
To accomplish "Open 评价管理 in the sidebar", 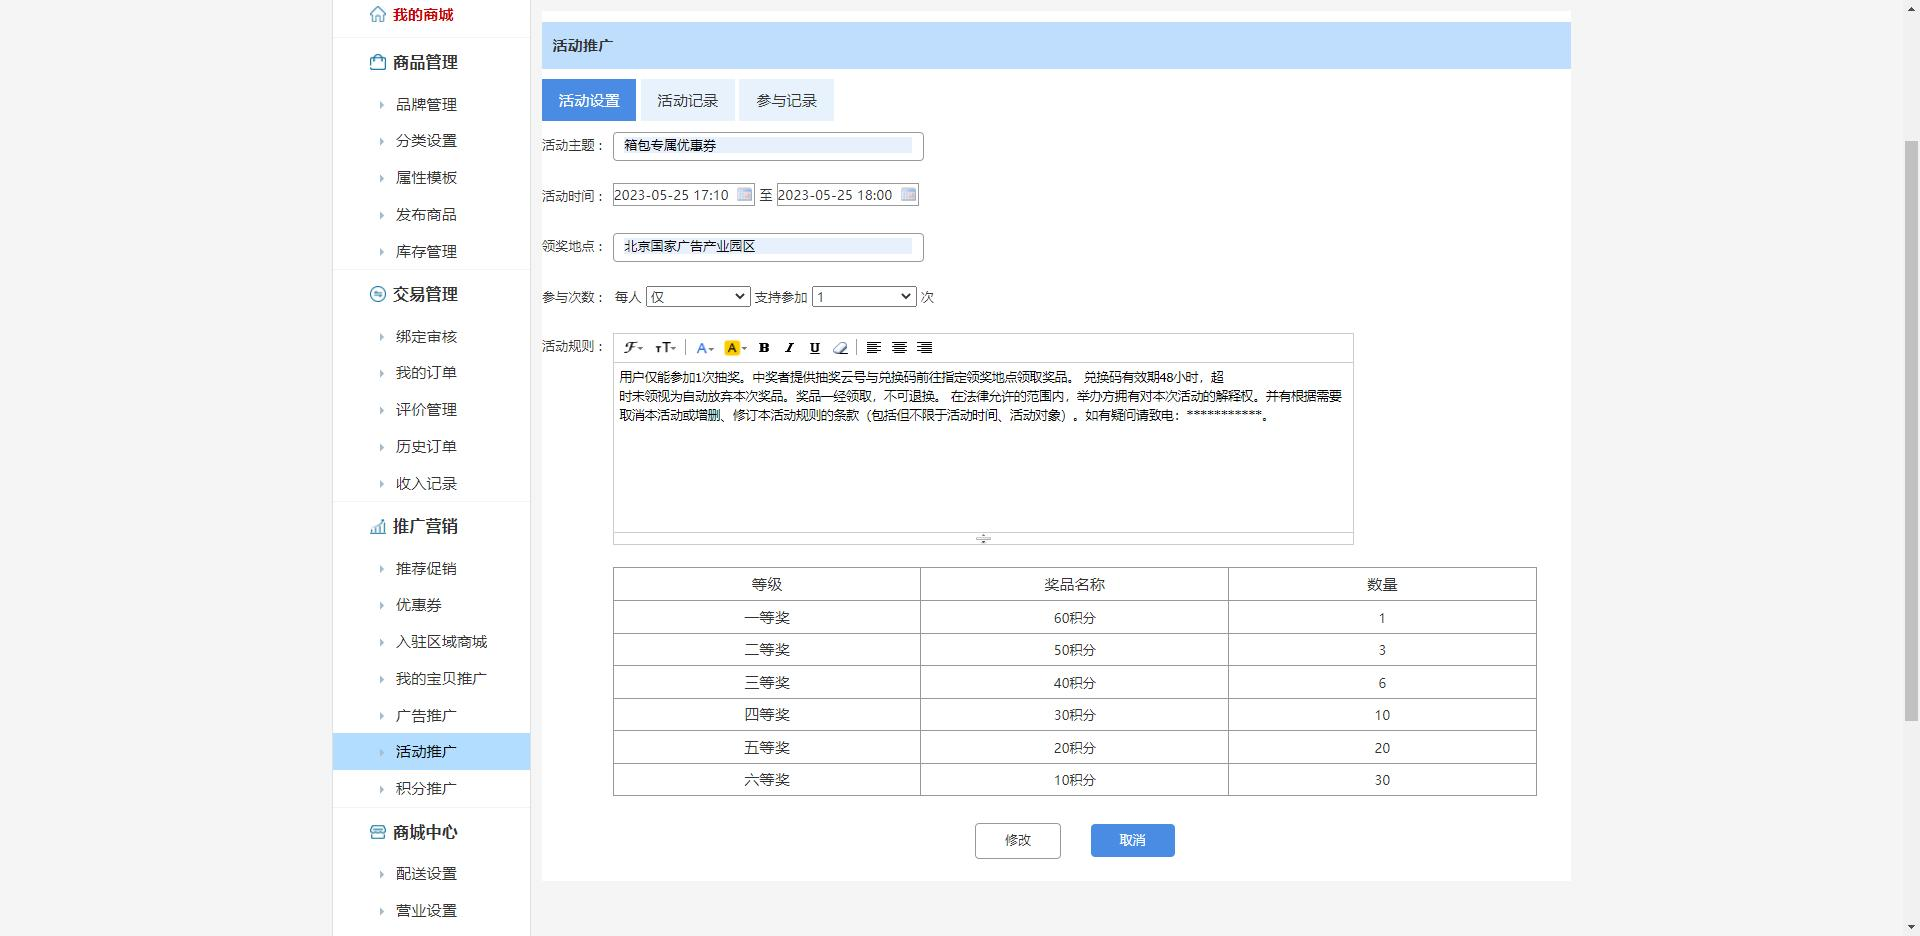I will pyautogui.click(x=426, y=410).
